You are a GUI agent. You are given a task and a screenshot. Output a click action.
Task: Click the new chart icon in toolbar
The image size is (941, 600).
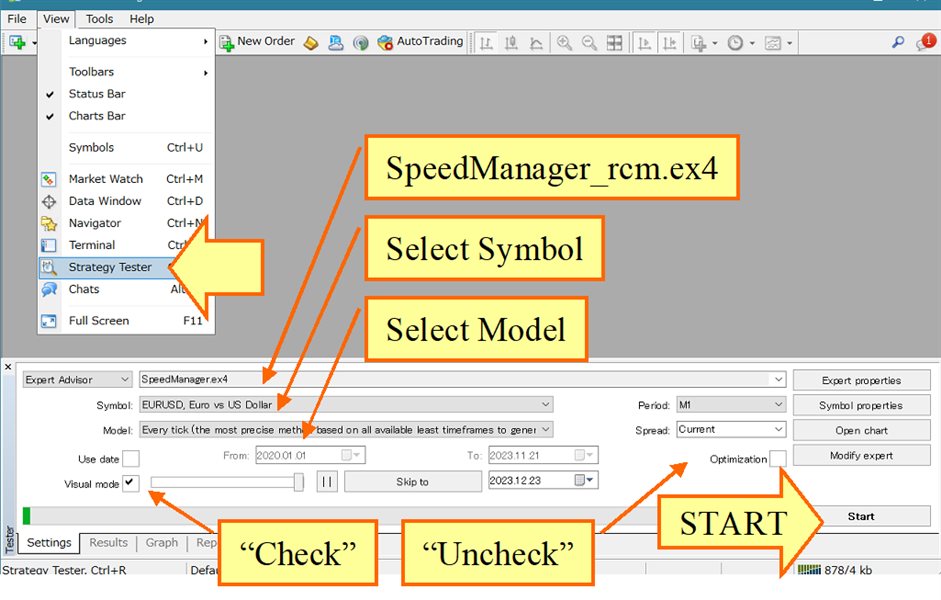point(17,43)
